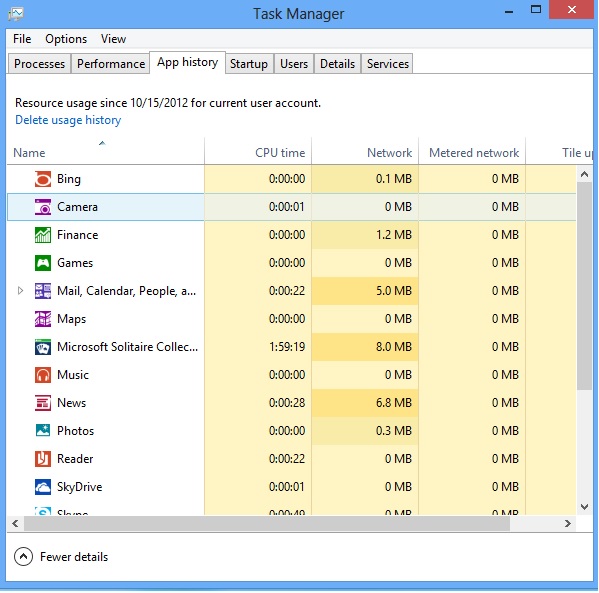
Task: Switch to the Details tab
Action: click(337, 63)
